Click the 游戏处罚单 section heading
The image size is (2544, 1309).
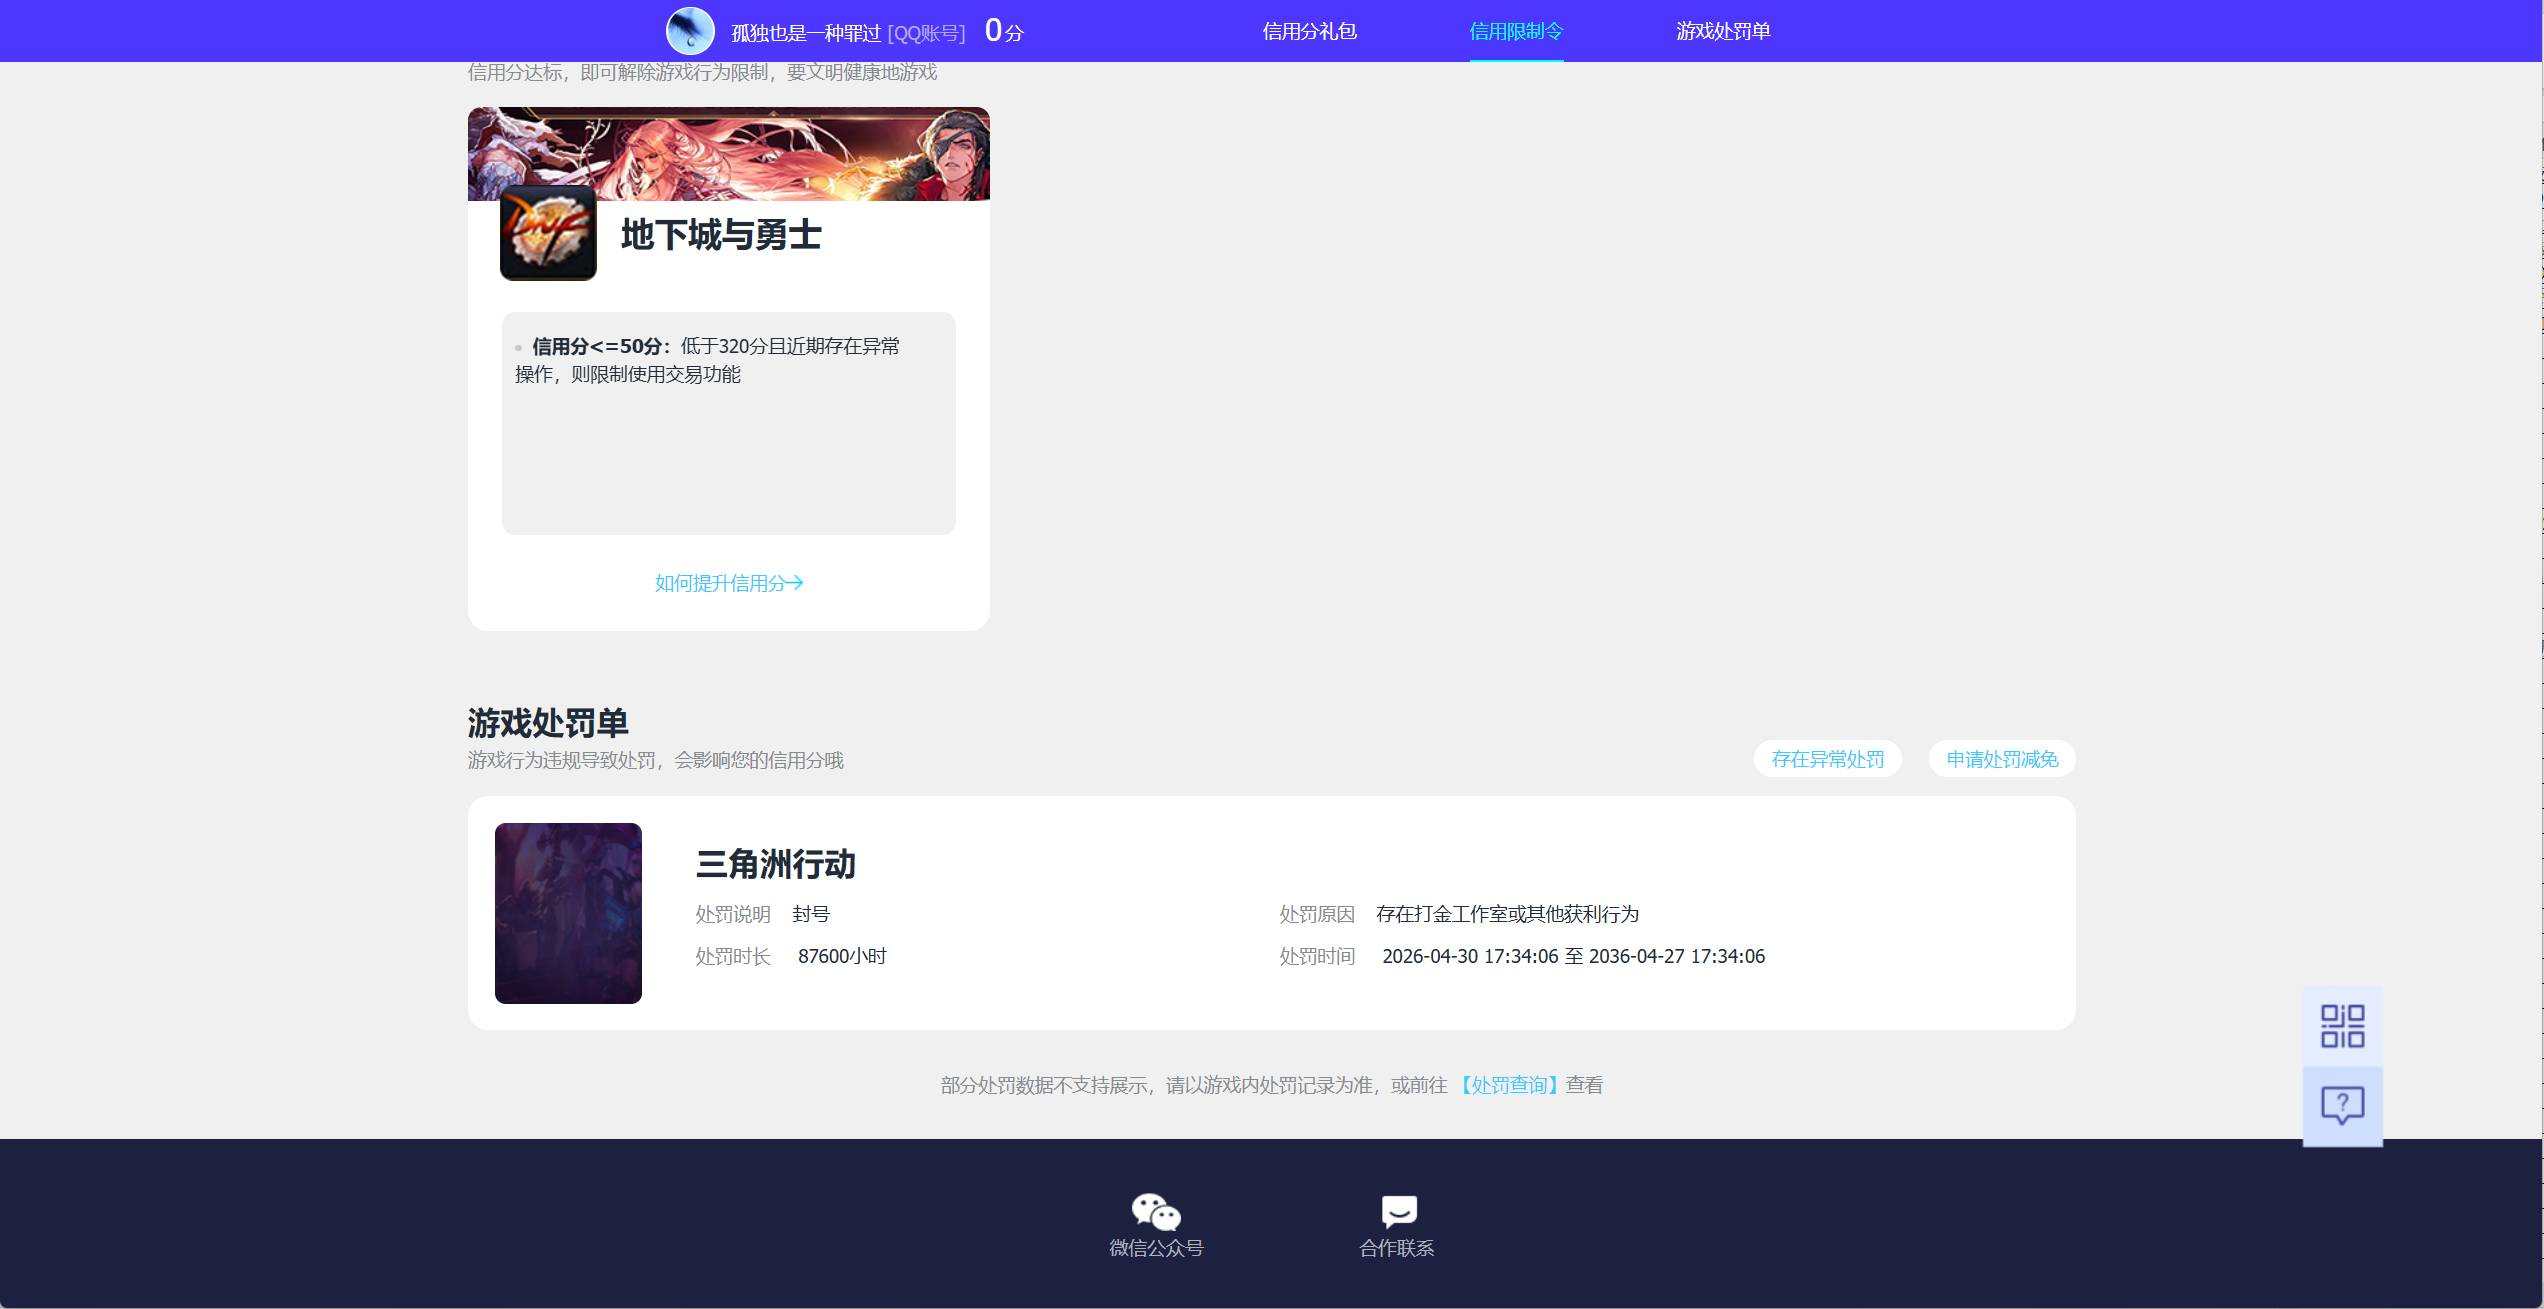(x=548, y=722)
